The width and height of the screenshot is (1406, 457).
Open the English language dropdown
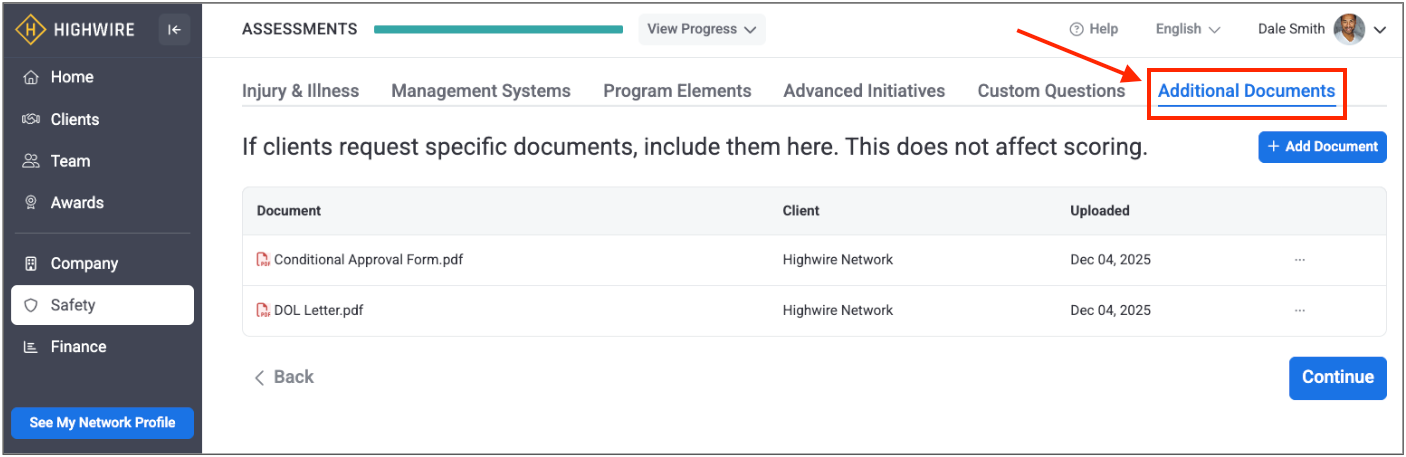click(x=1187, y=29)
